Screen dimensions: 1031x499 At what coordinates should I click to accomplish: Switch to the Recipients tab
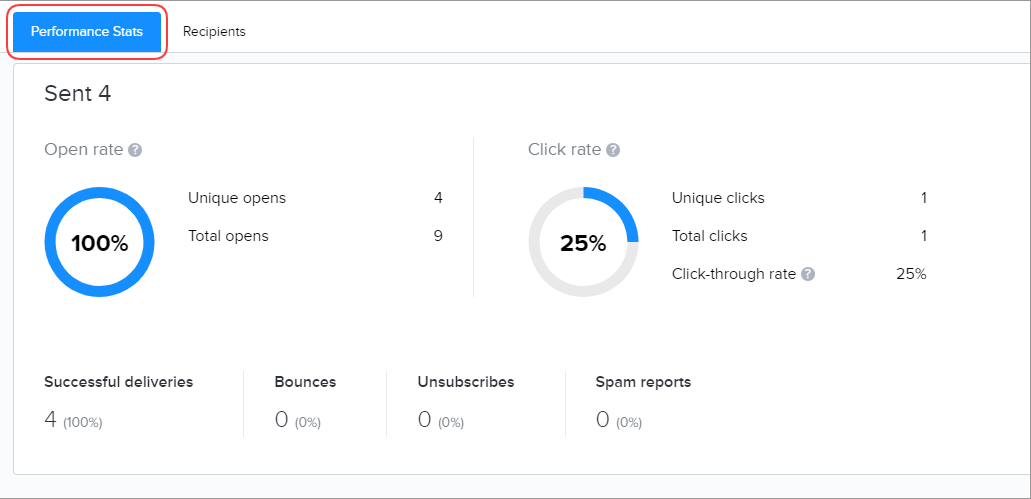click(214, 32)
